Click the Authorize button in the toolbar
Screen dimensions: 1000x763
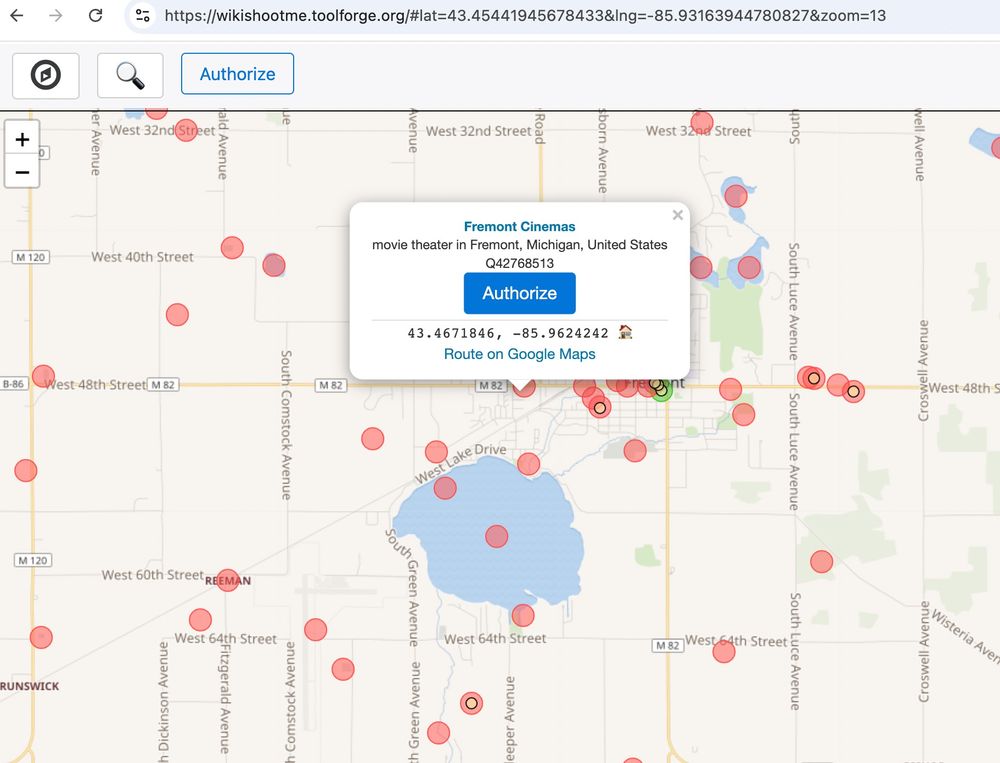pos(237,74)
